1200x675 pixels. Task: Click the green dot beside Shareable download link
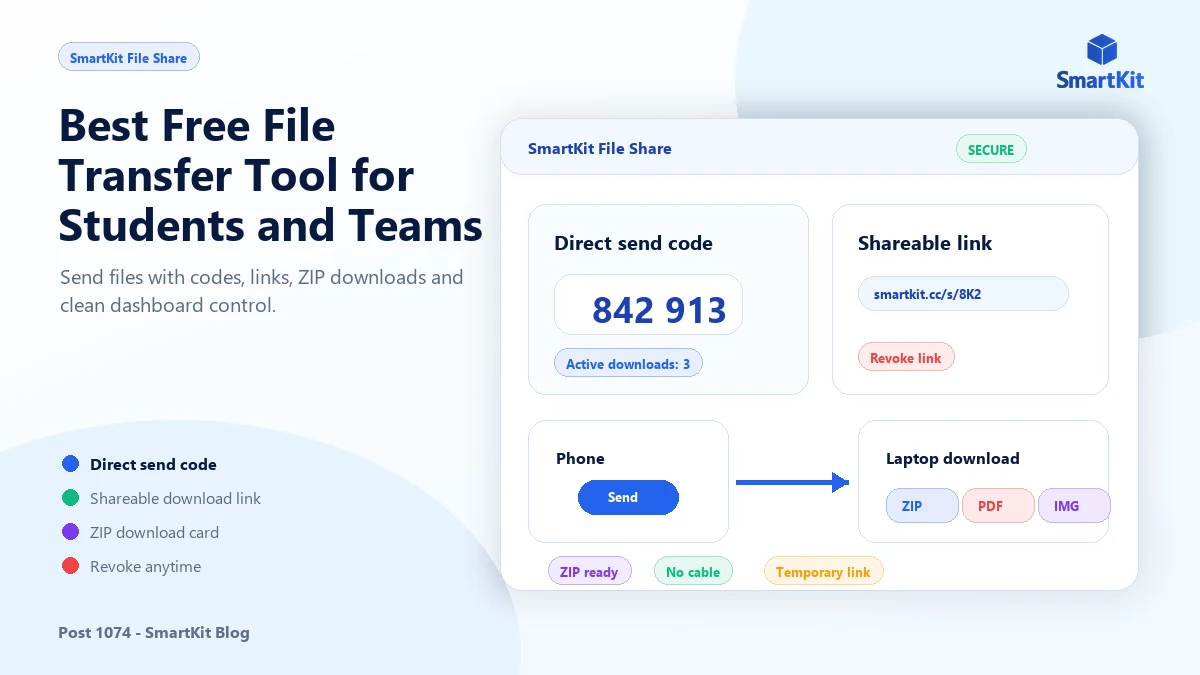[70, 498]
